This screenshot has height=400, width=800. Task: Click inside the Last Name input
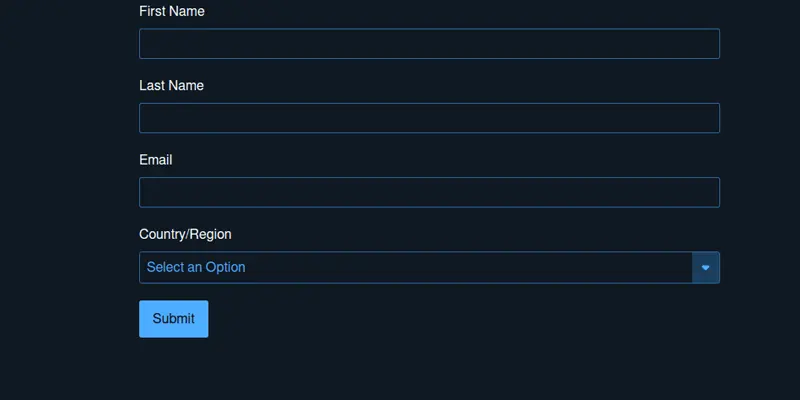[429, 118]
